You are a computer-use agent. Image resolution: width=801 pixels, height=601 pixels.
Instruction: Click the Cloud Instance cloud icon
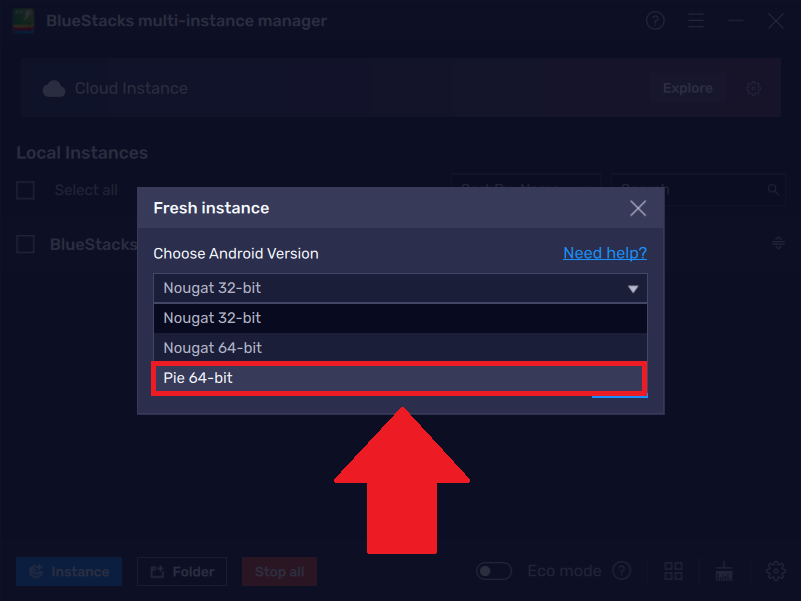[x=54, y=88]
